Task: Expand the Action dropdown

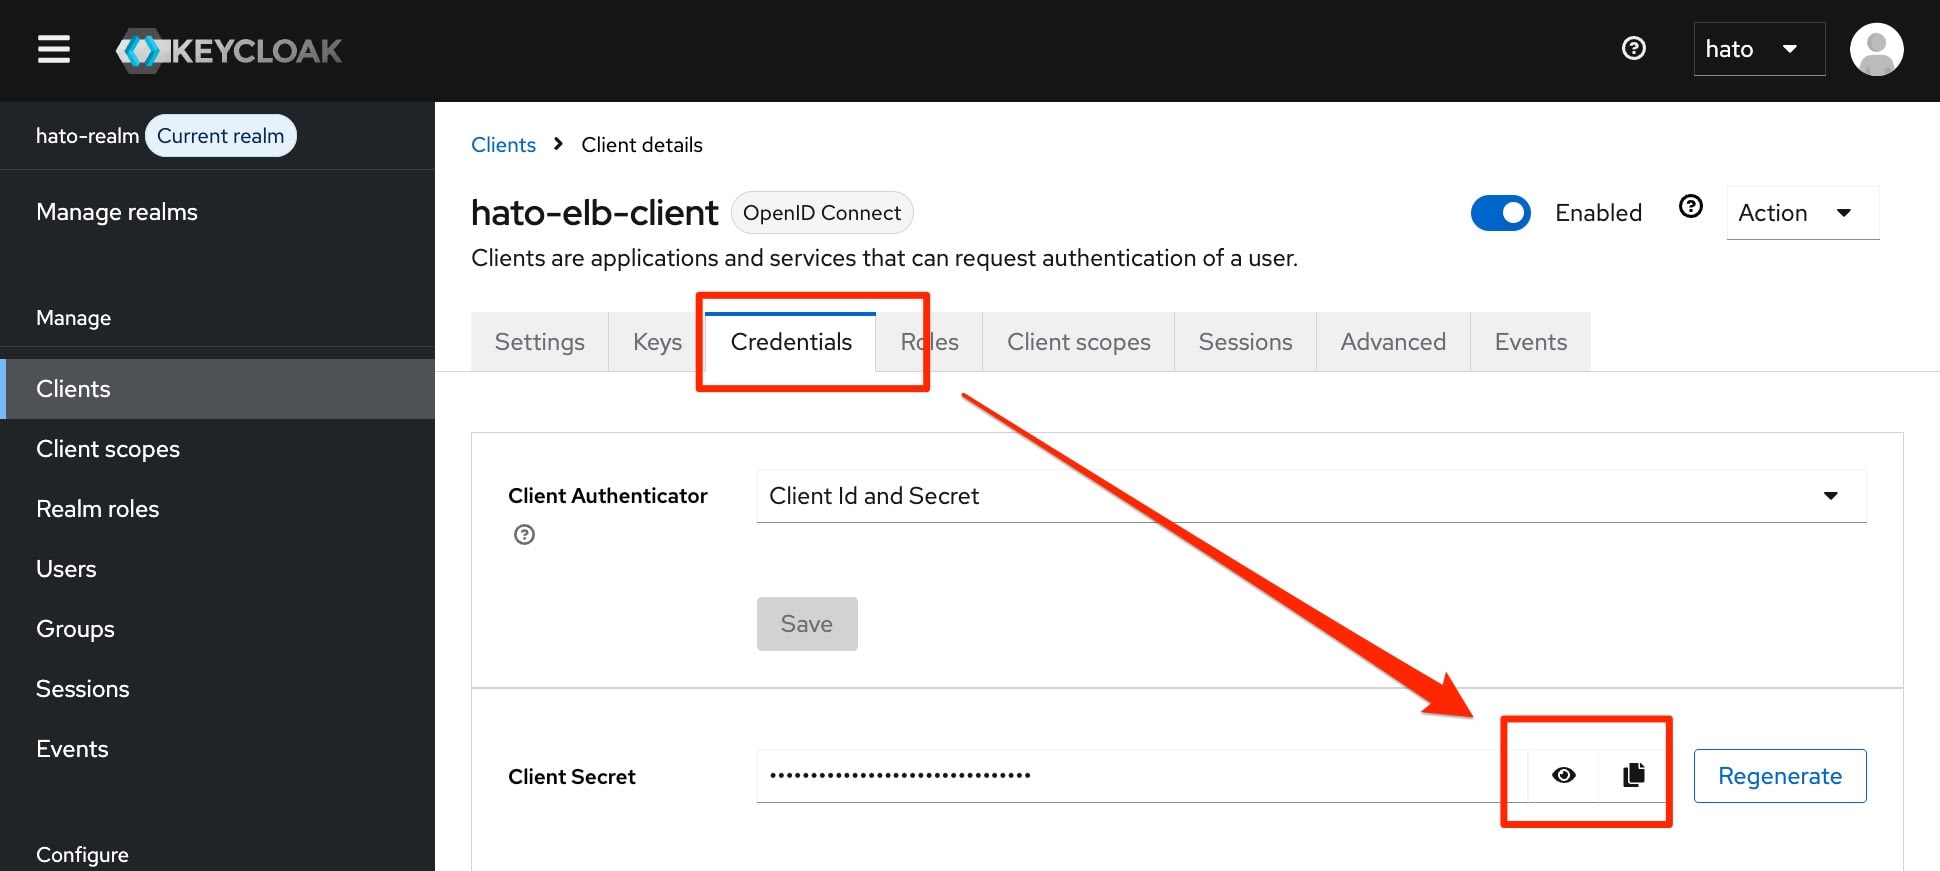Action: [1802, 213]
